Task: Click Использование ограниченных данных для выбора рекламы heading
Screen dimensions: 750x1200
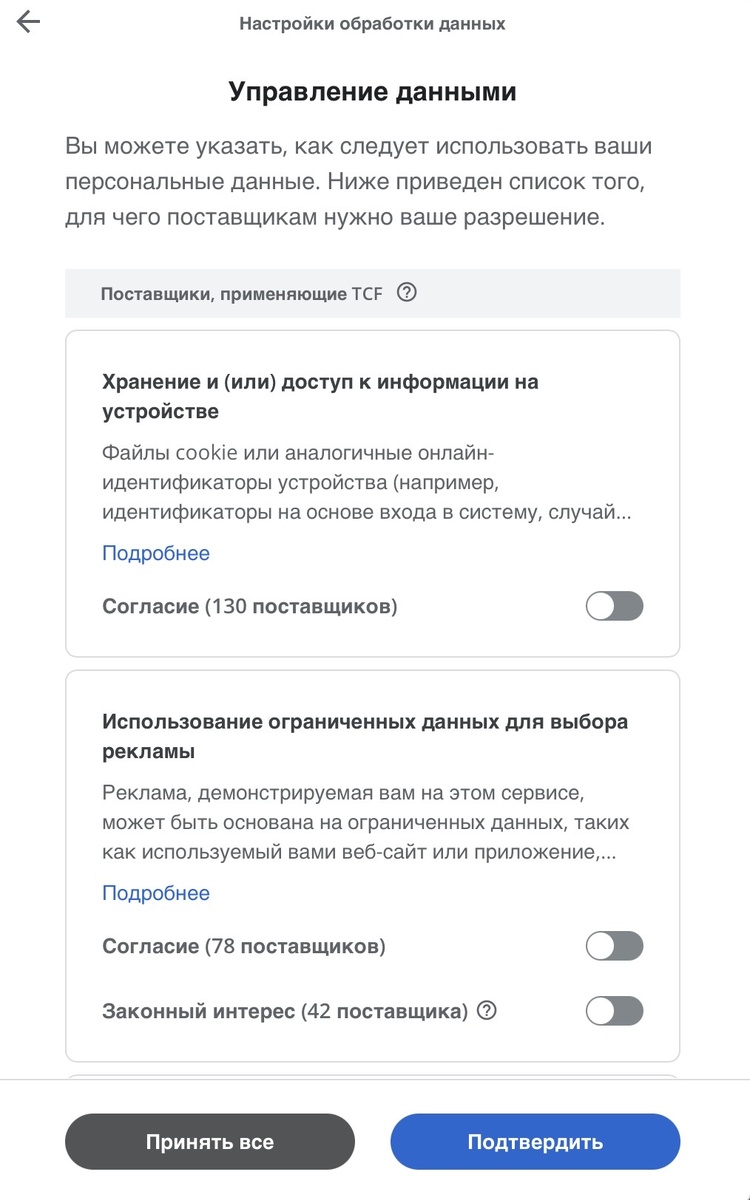Action: tap(364, 736)
